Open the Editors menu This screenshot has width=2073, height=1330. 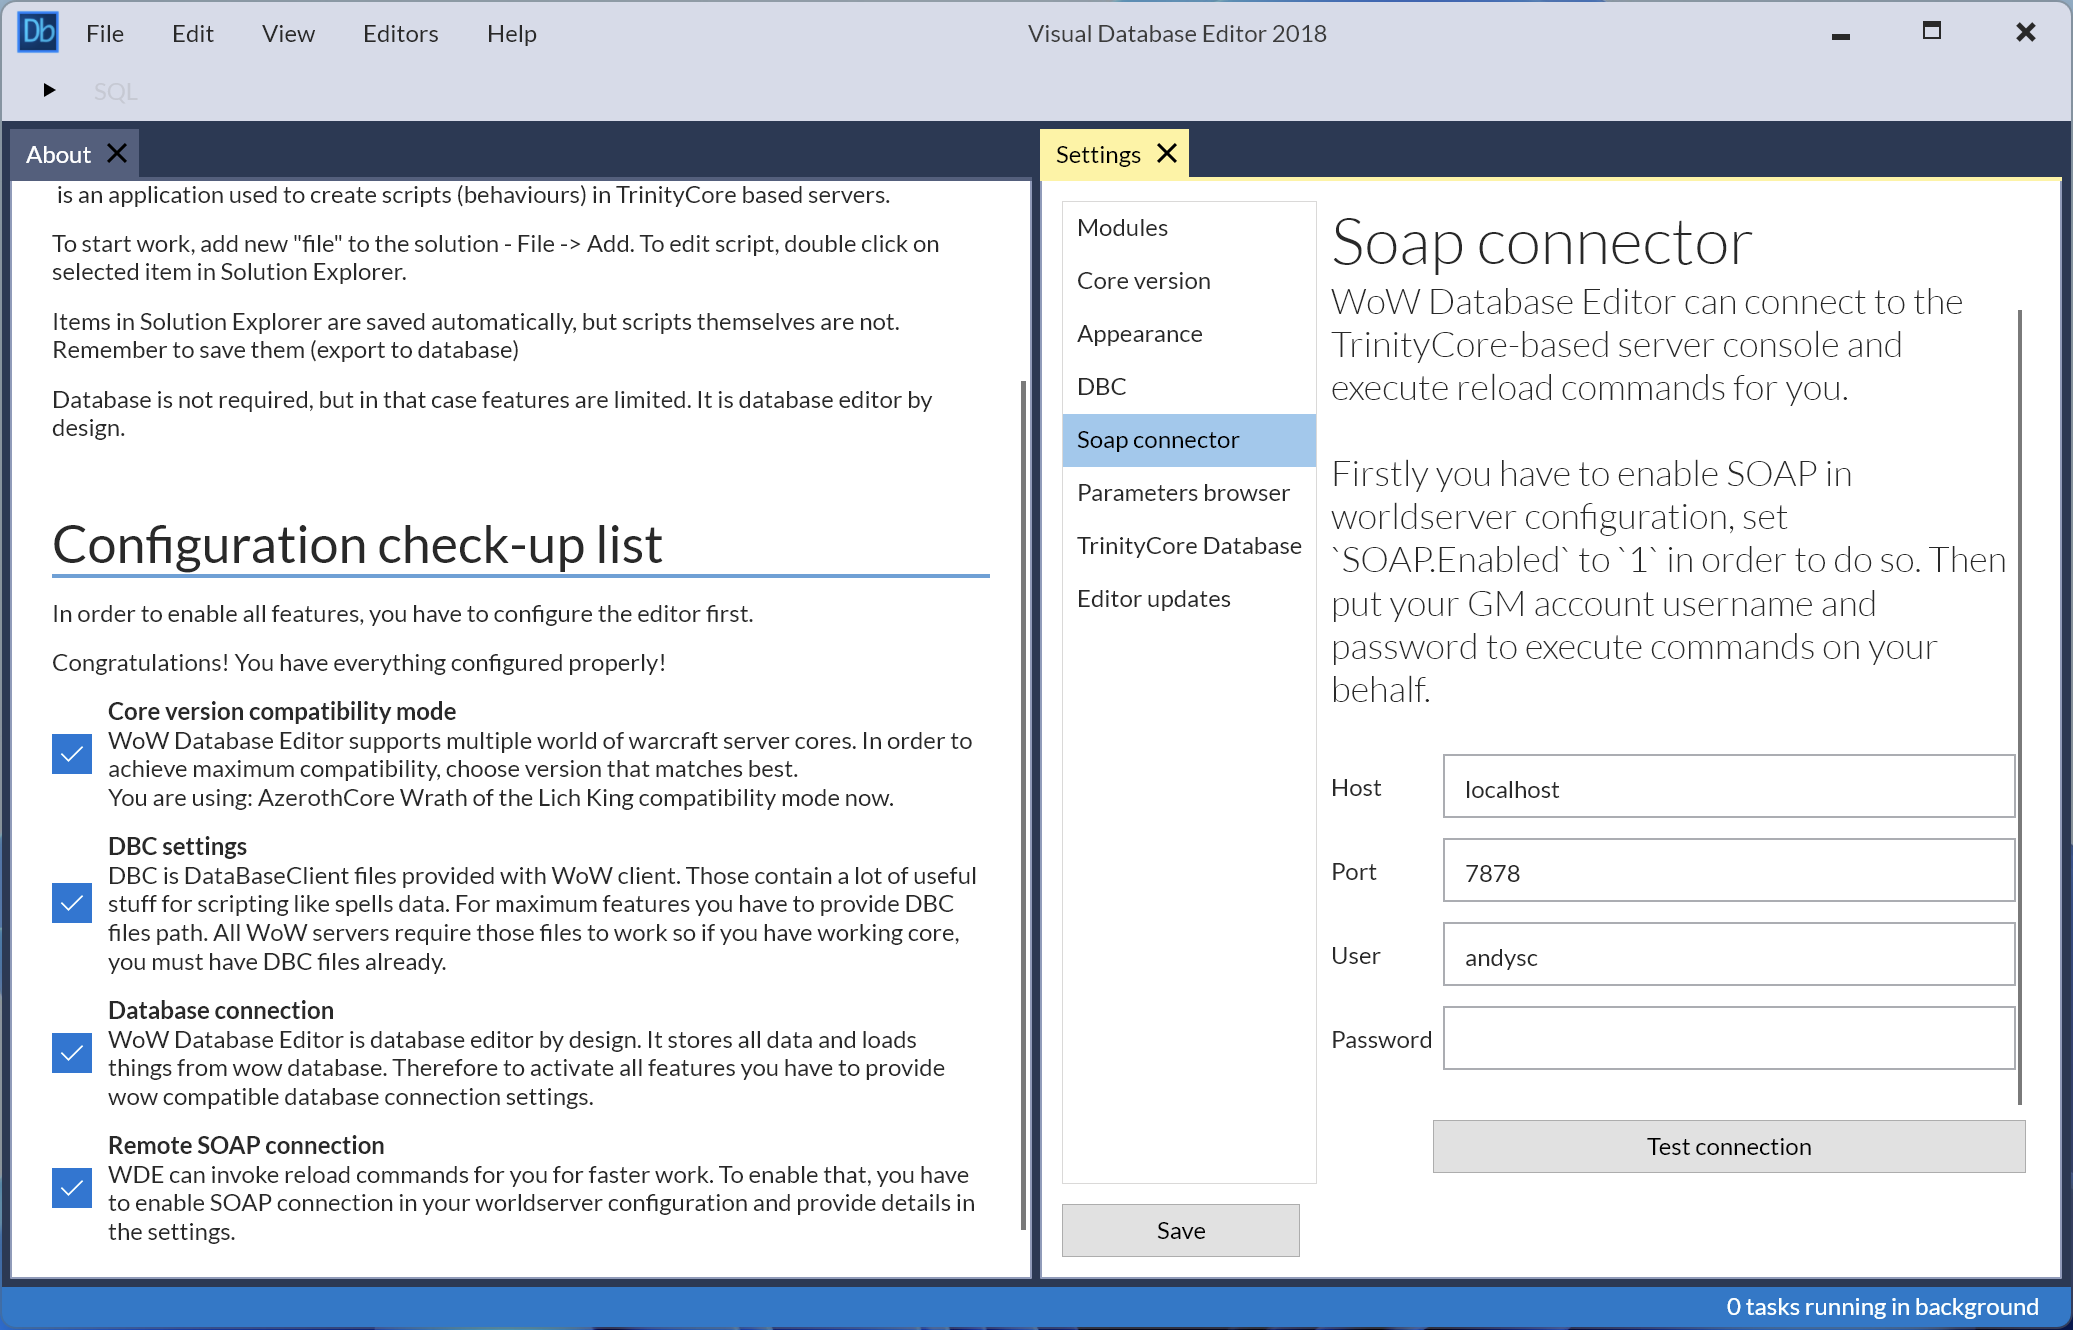click(400, 33)
